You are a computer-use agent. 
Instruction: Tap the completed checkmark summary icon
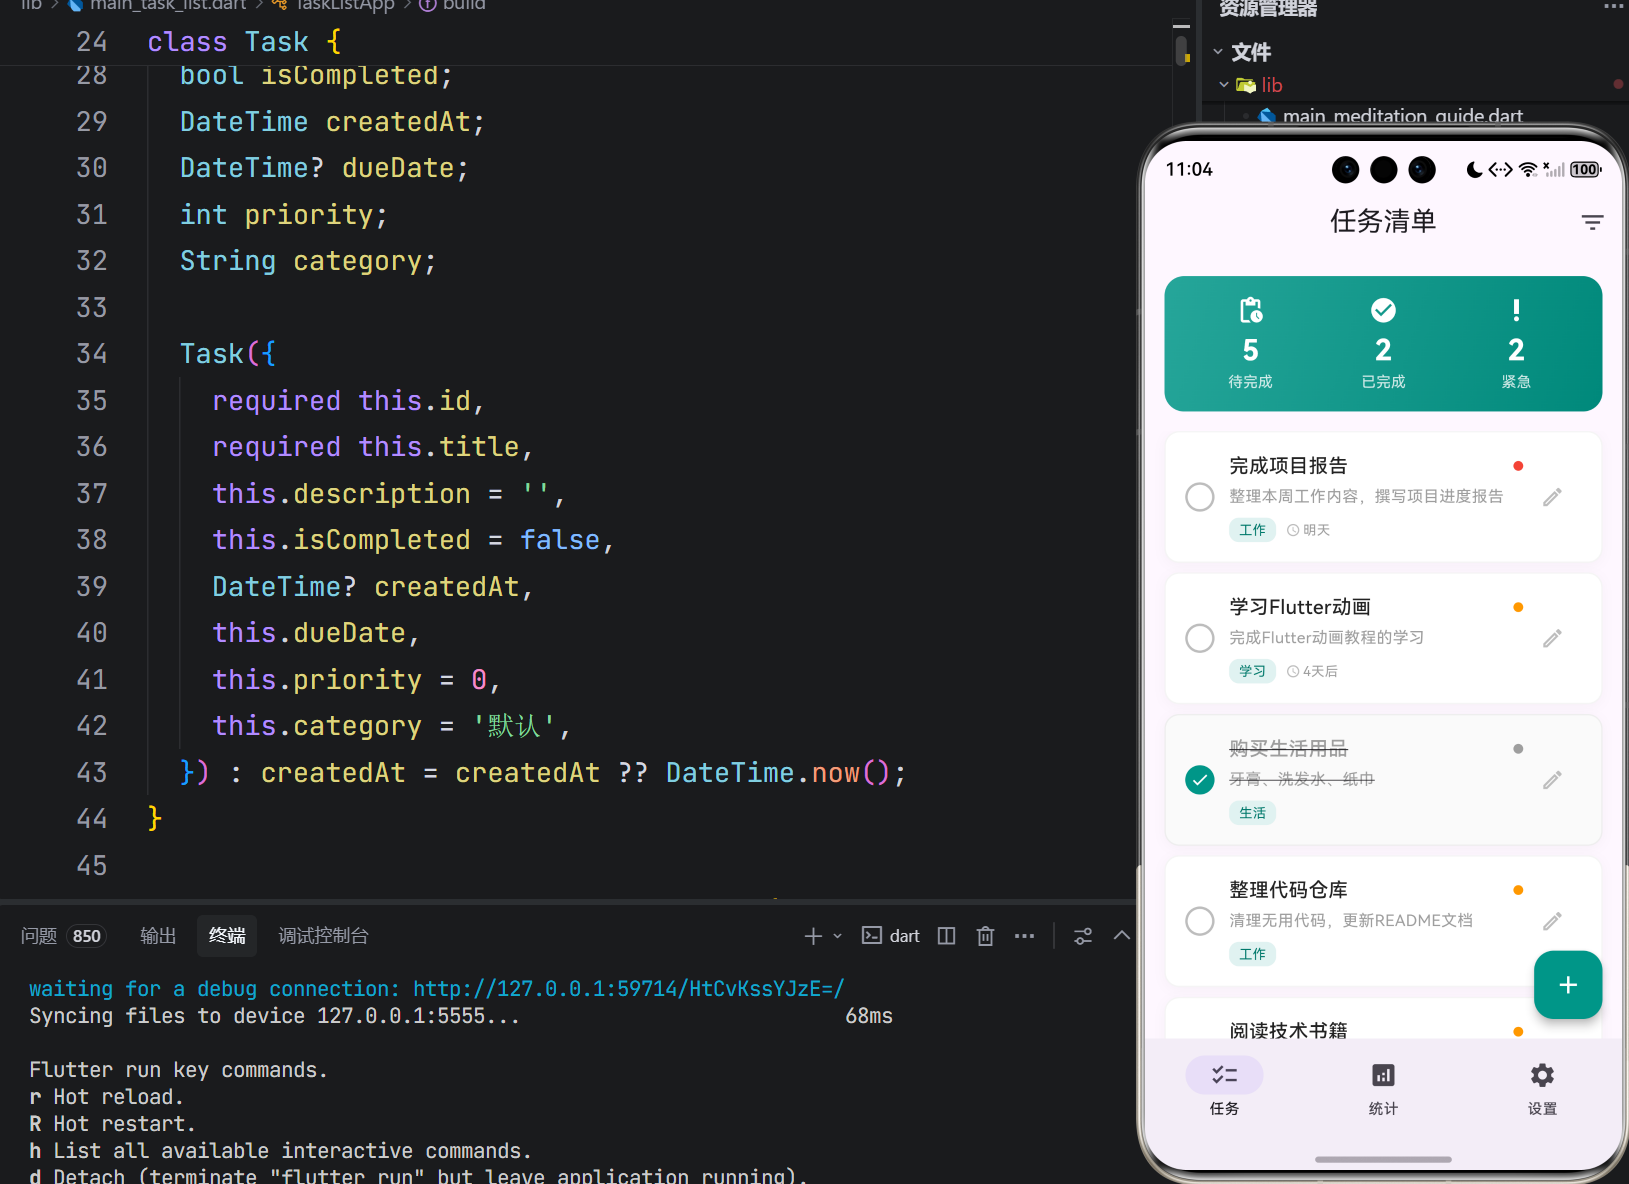1383,310
